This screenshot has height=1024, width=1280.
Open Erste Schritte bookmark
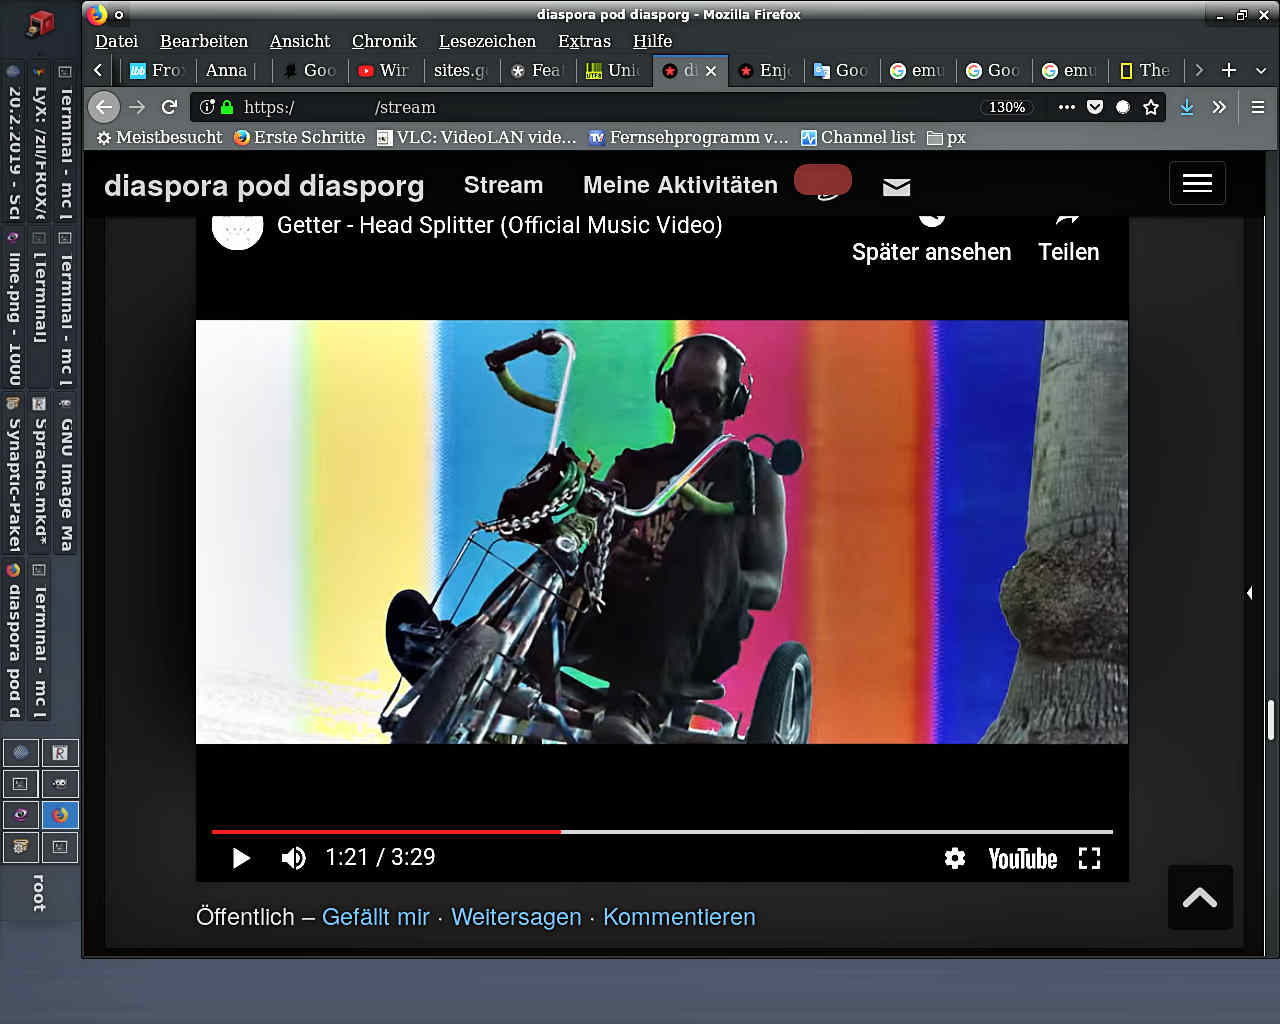tap(299, 137)
